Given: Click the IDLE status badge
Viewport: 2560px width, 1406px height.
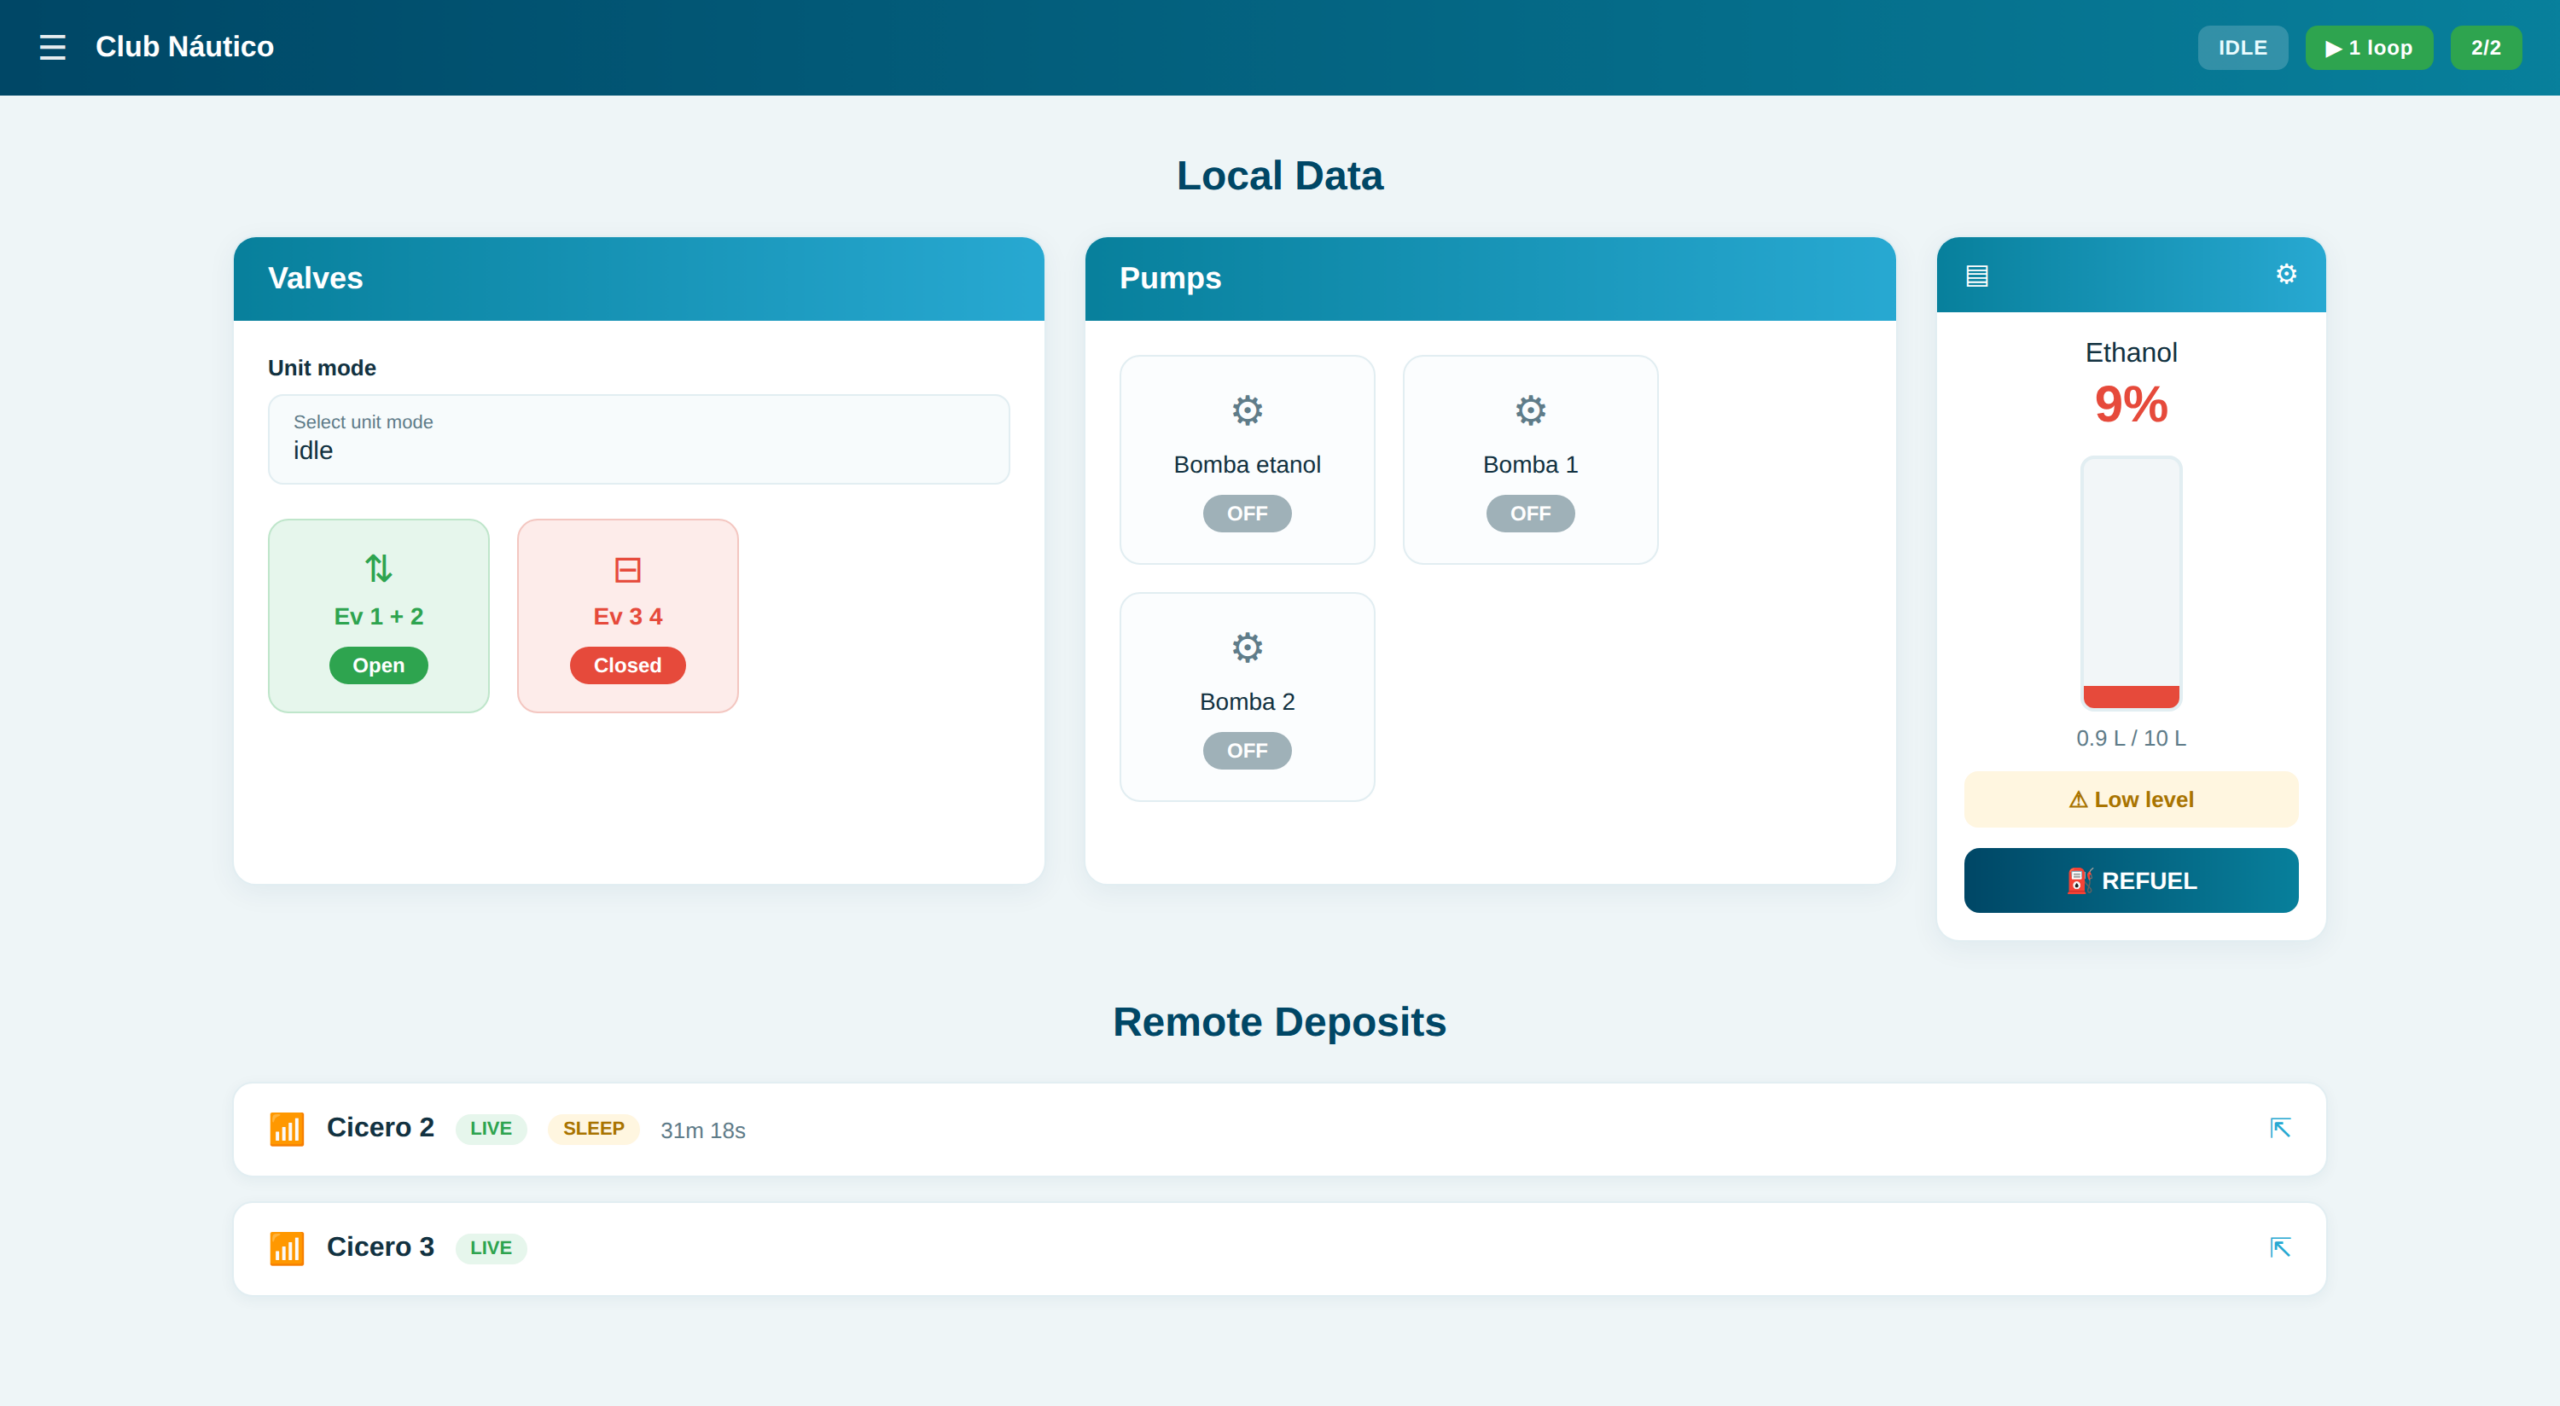Looking at the screenshot, I should [x=2242, y=48].
